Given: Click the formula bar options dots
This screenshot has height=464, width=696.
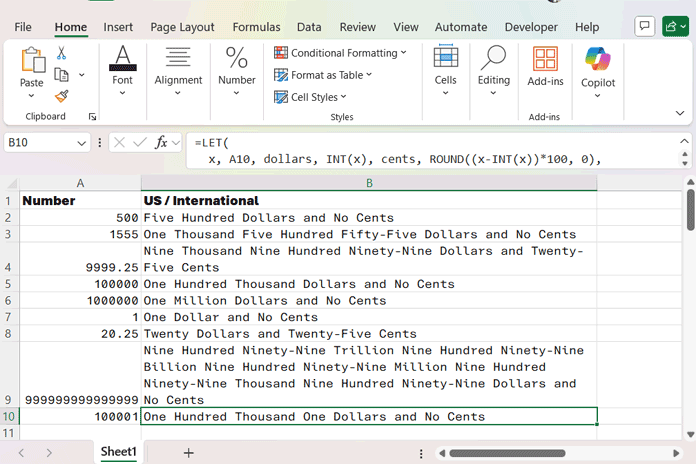Looking at the screenshot, I should [99, 143].
